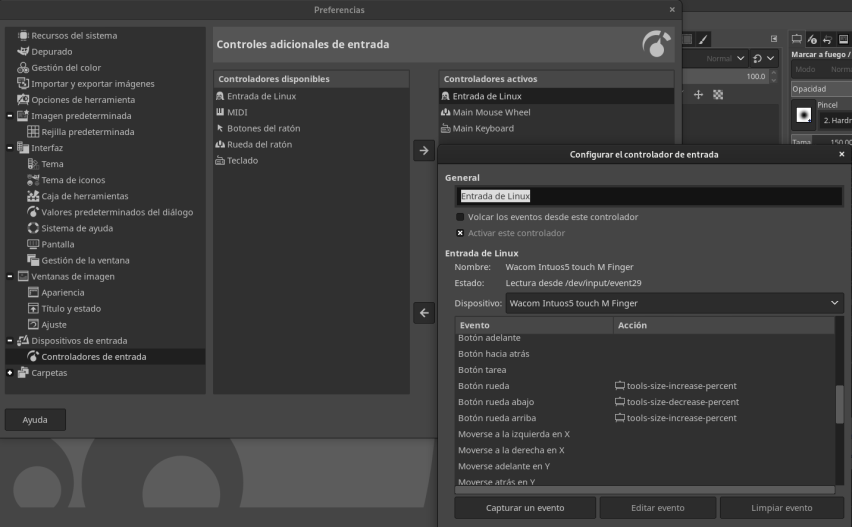Select the Botón rueda abajo event row

(x=496, y=402)
